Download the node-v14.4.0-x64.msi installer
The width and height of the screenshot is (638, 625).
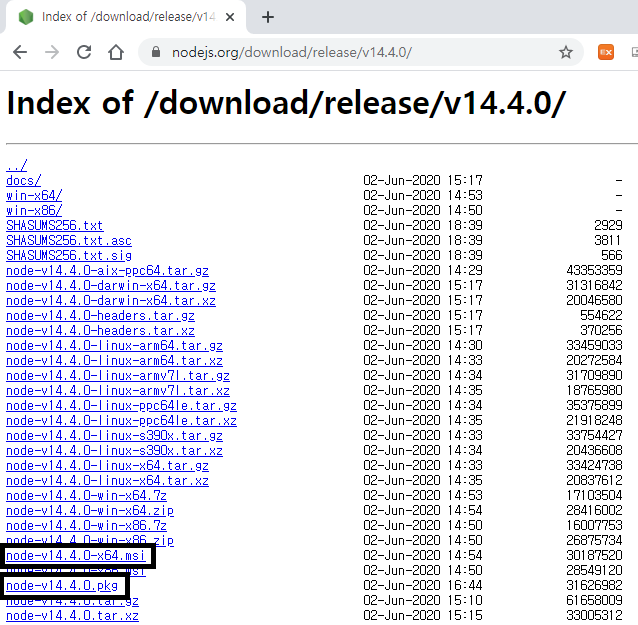tap(76, 556)
